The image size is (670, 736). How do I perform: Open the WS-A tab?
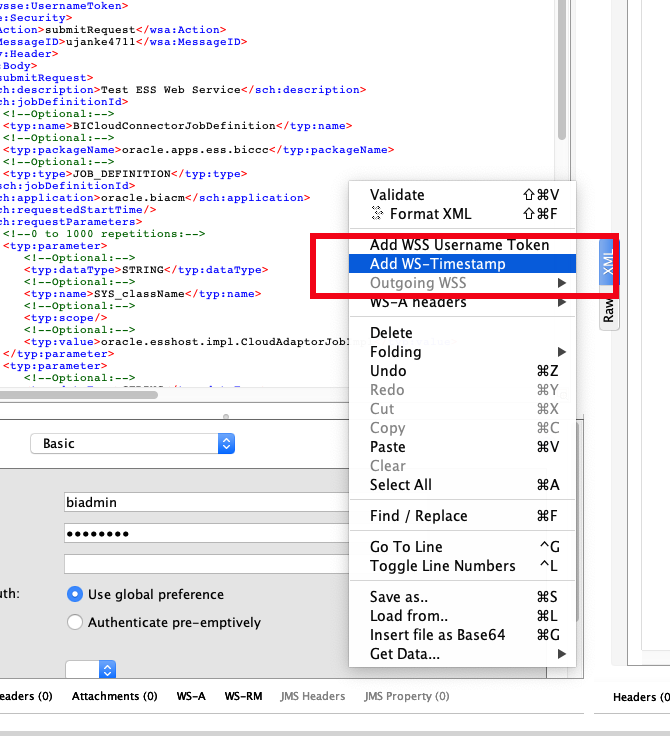click(191, 696)
